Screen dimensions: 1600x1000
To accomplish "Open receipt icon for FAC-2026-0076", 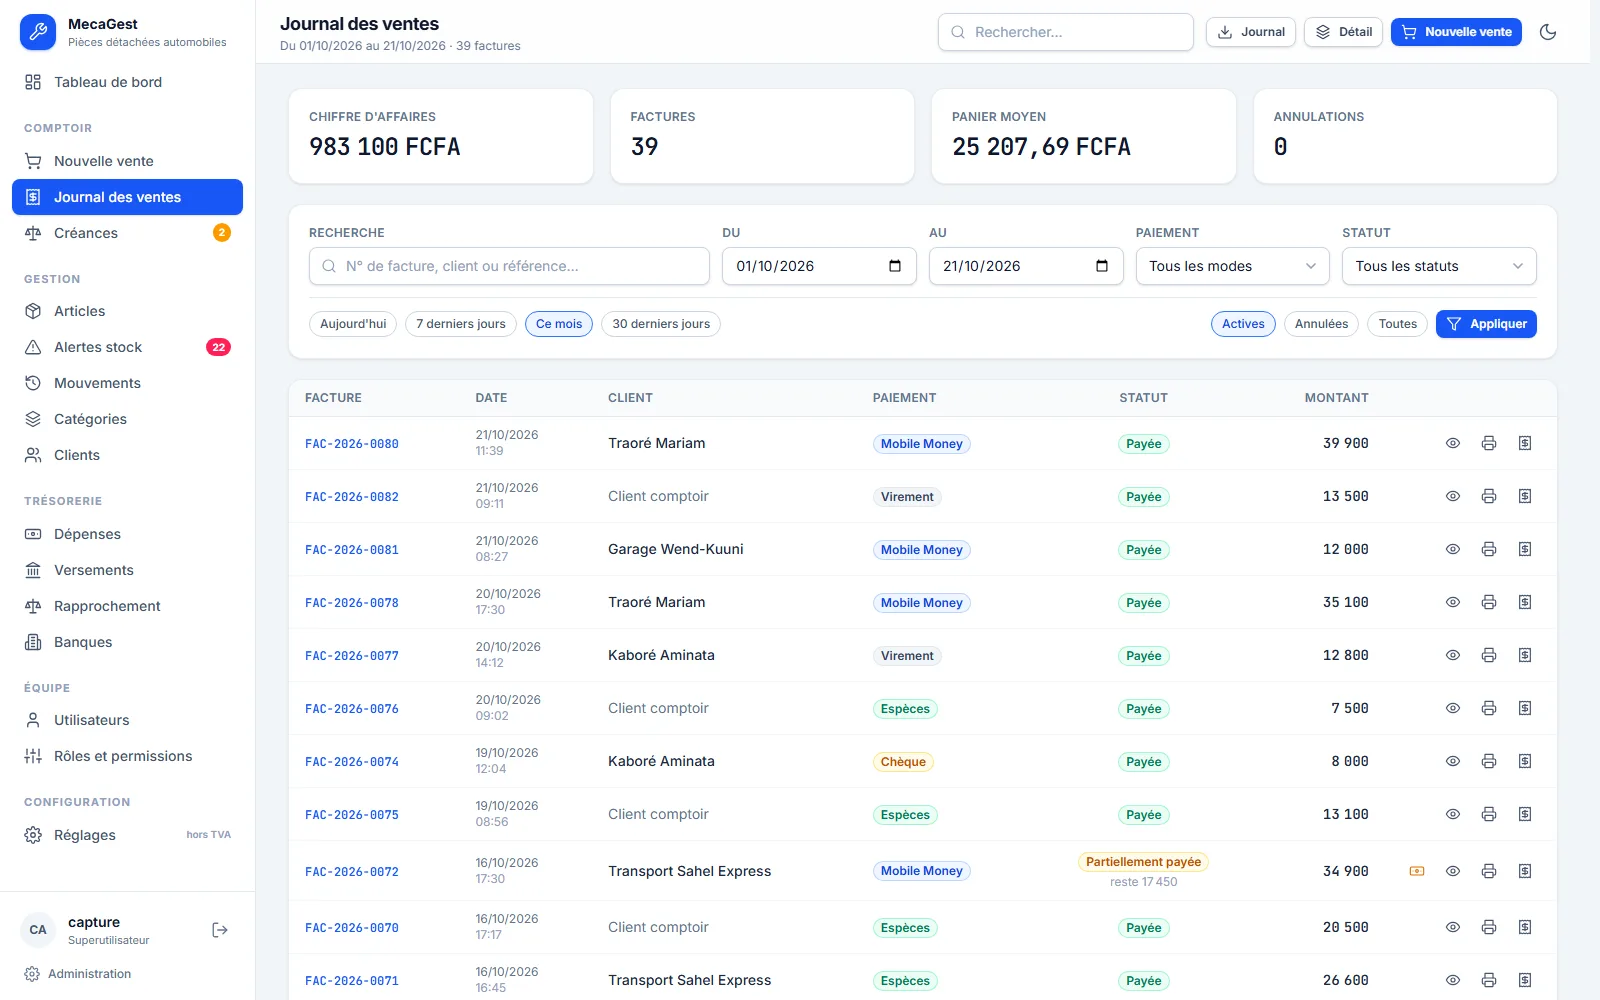I will pyautogui.click(x=1525, y=708).
